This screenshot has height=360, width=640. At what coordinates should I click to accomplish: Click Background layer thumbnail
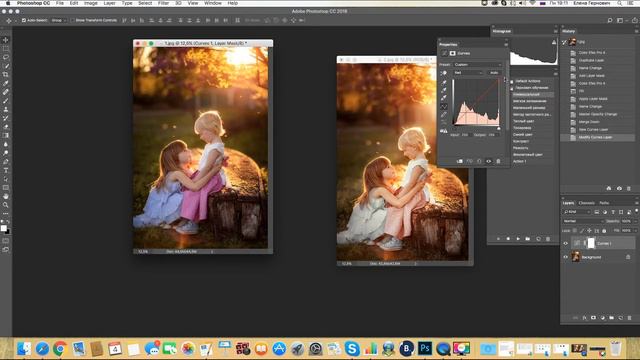point(576,257)
